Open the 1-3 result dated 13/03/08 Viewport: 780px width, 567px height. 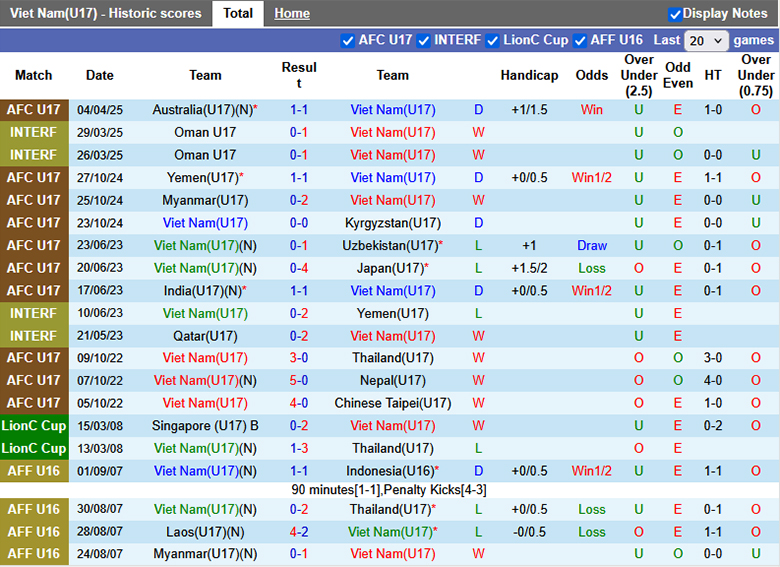click(298, 449)
